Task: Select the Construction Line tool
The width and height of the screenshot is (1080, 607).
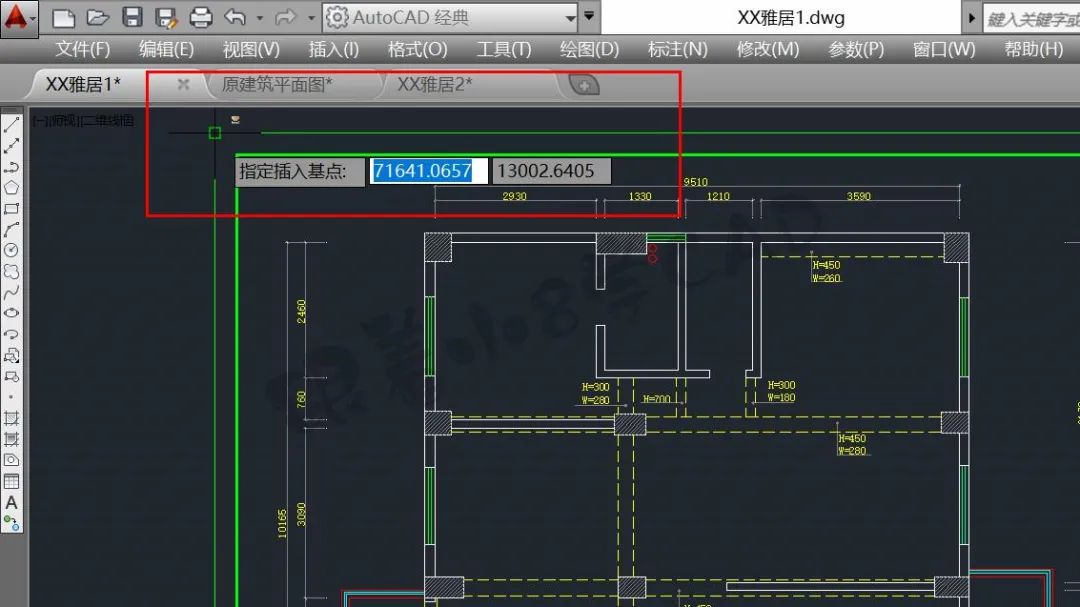Action: point(12,146)
